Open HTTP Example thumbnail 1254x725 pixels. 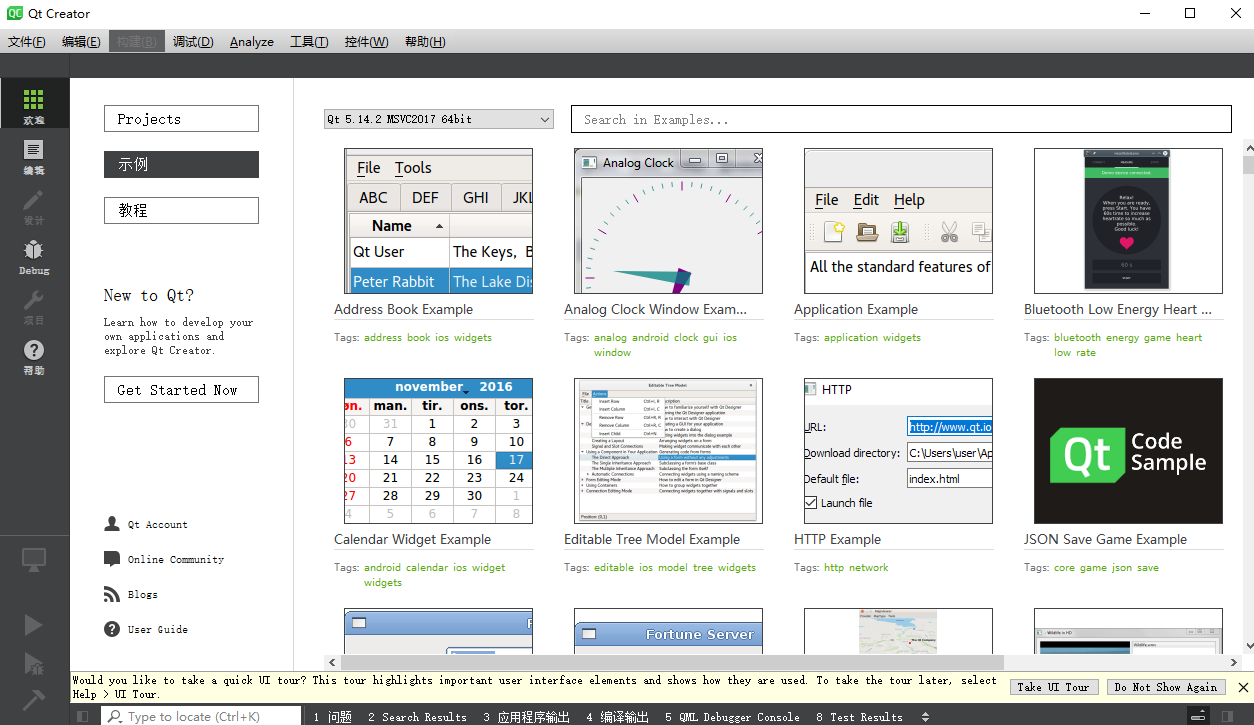click(898, 451)
